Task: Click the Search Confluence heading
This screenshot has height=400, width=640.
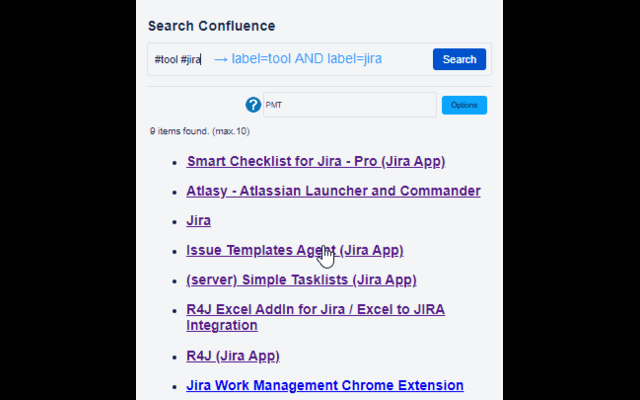Action: (211, 26)
